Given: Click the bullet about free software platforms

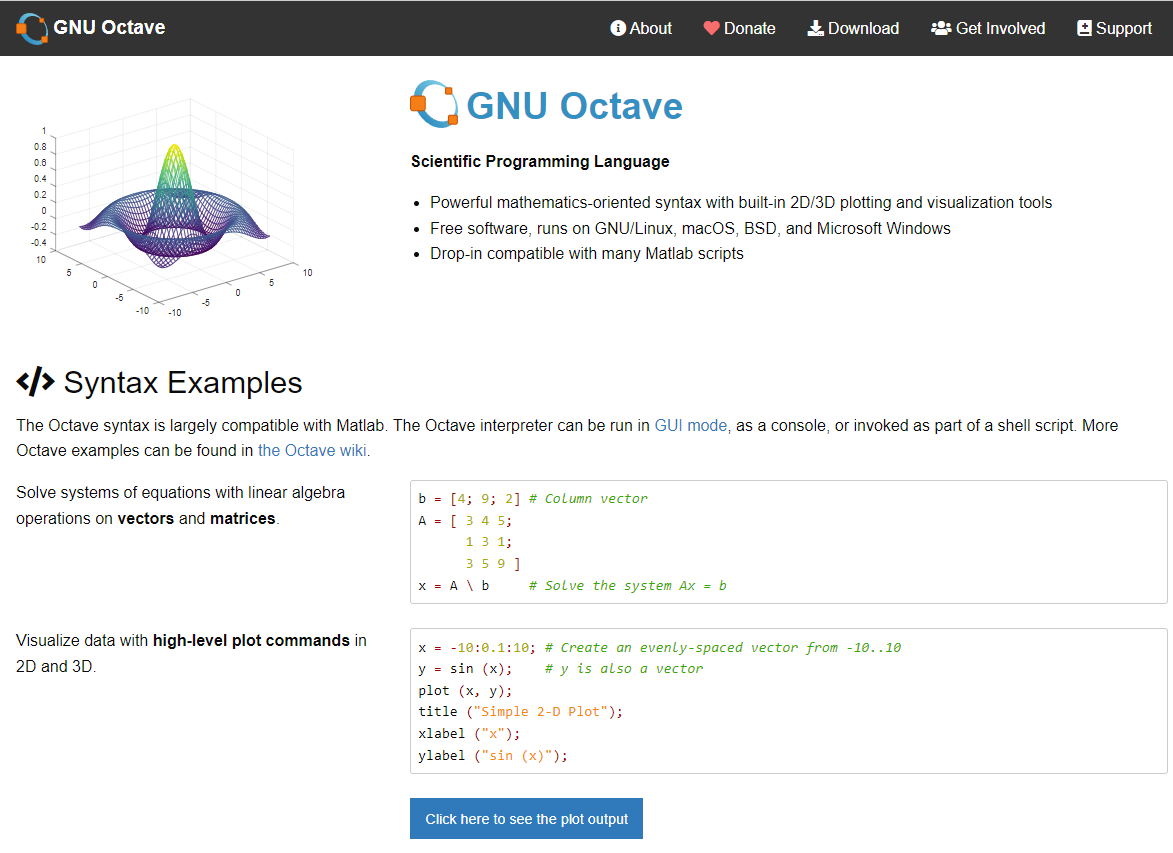Looking at the screenshot, I should 690,228.
